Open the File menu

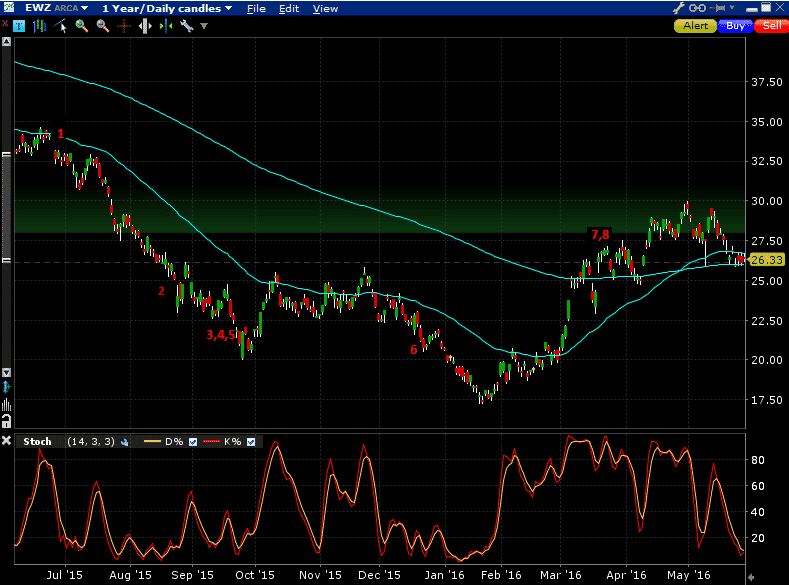[256, 9]
